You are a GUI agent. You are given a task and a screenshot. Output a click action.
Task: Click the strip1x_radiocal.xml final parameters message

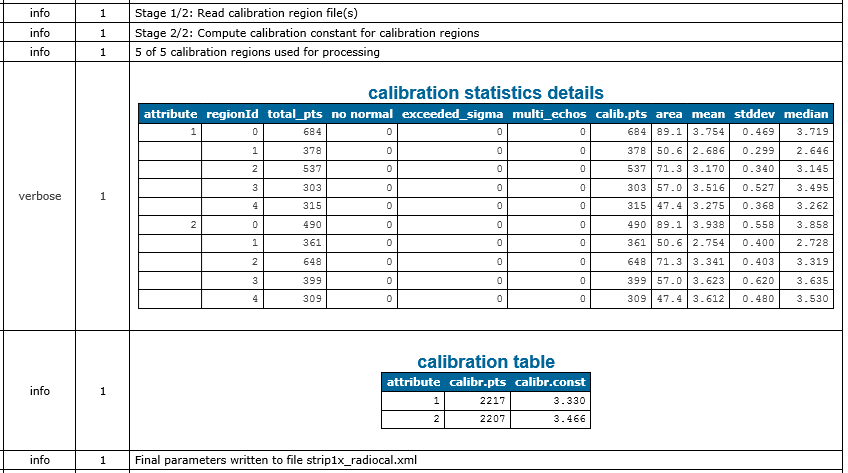(x=275, y=460)
